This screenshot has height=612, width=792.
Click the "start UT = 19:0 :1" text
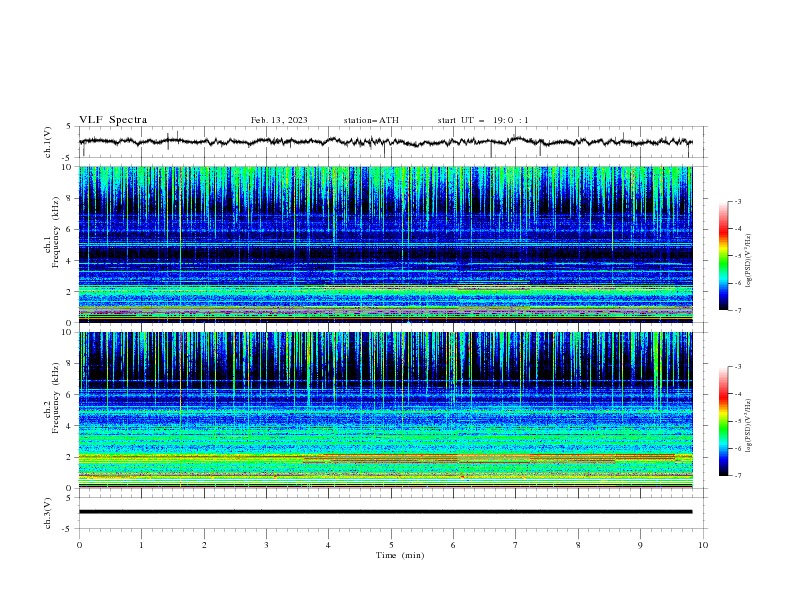tap(483, 120)
